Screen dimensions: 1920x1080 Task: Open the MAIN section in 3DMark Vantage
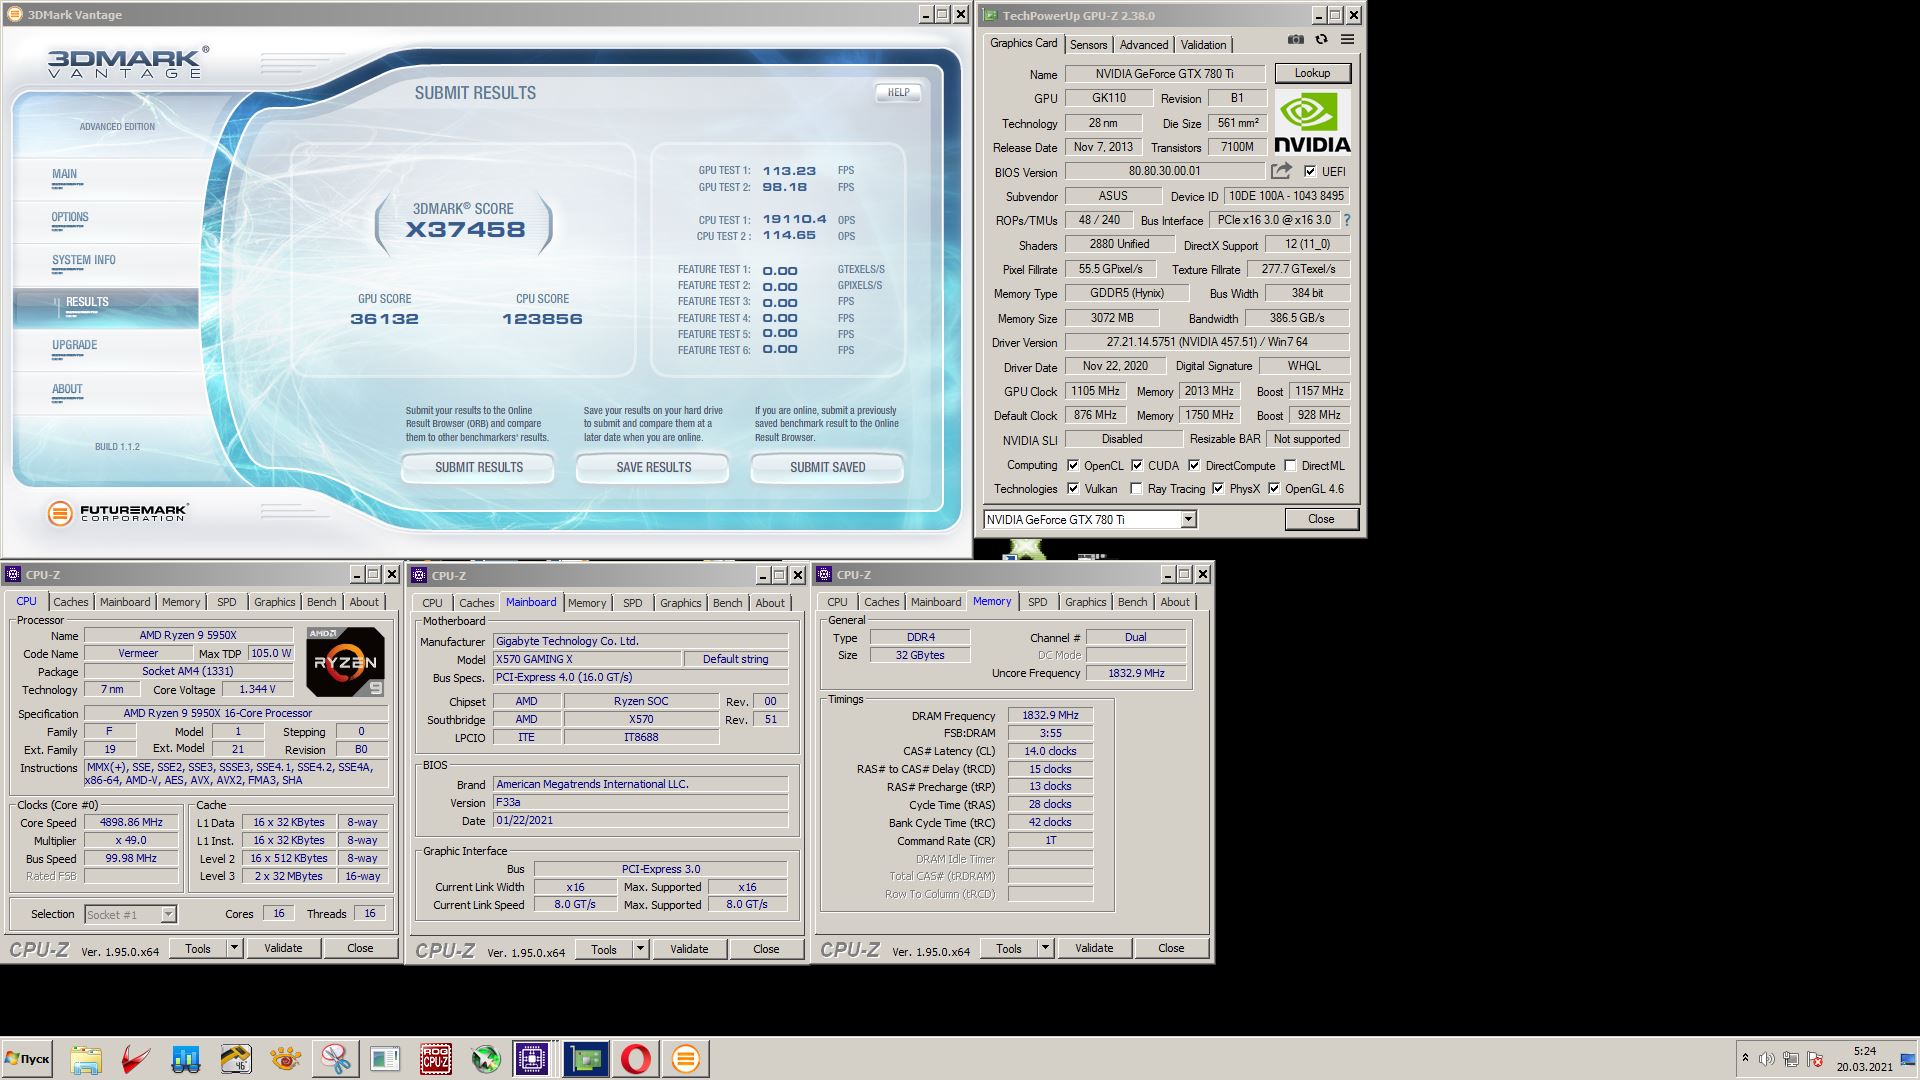pyautogui.click(x=64, y=174)
